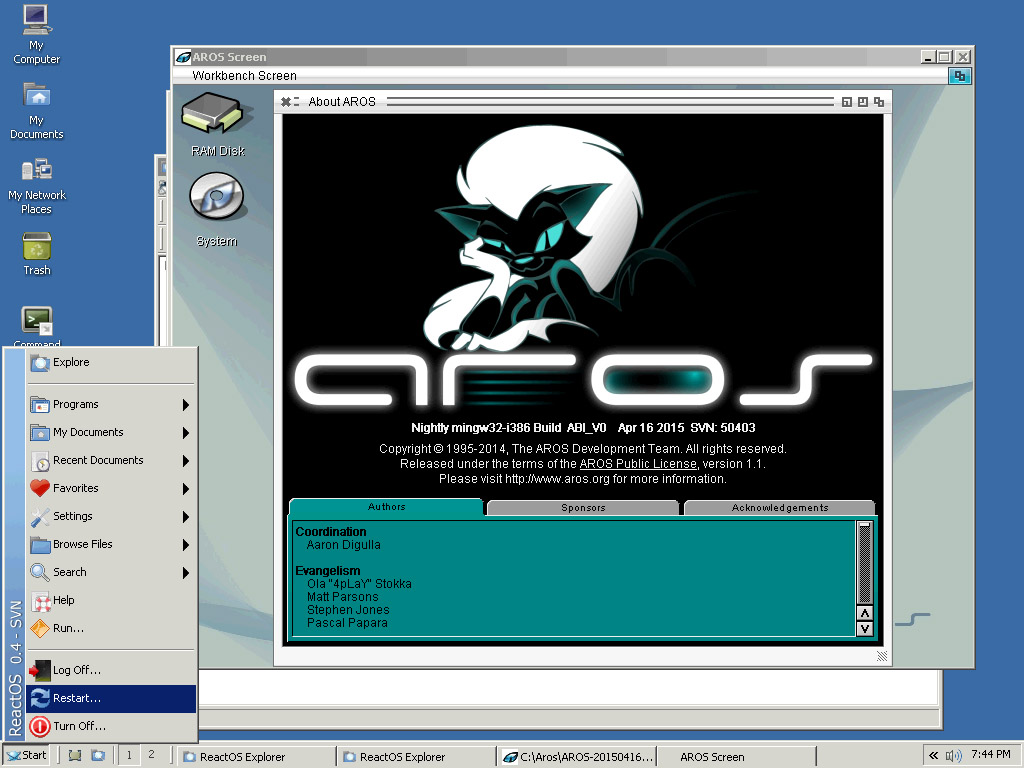This screenshot has width=1024, height=768.
Task: Click the About AROS resize handle
Action: point(882,656)
